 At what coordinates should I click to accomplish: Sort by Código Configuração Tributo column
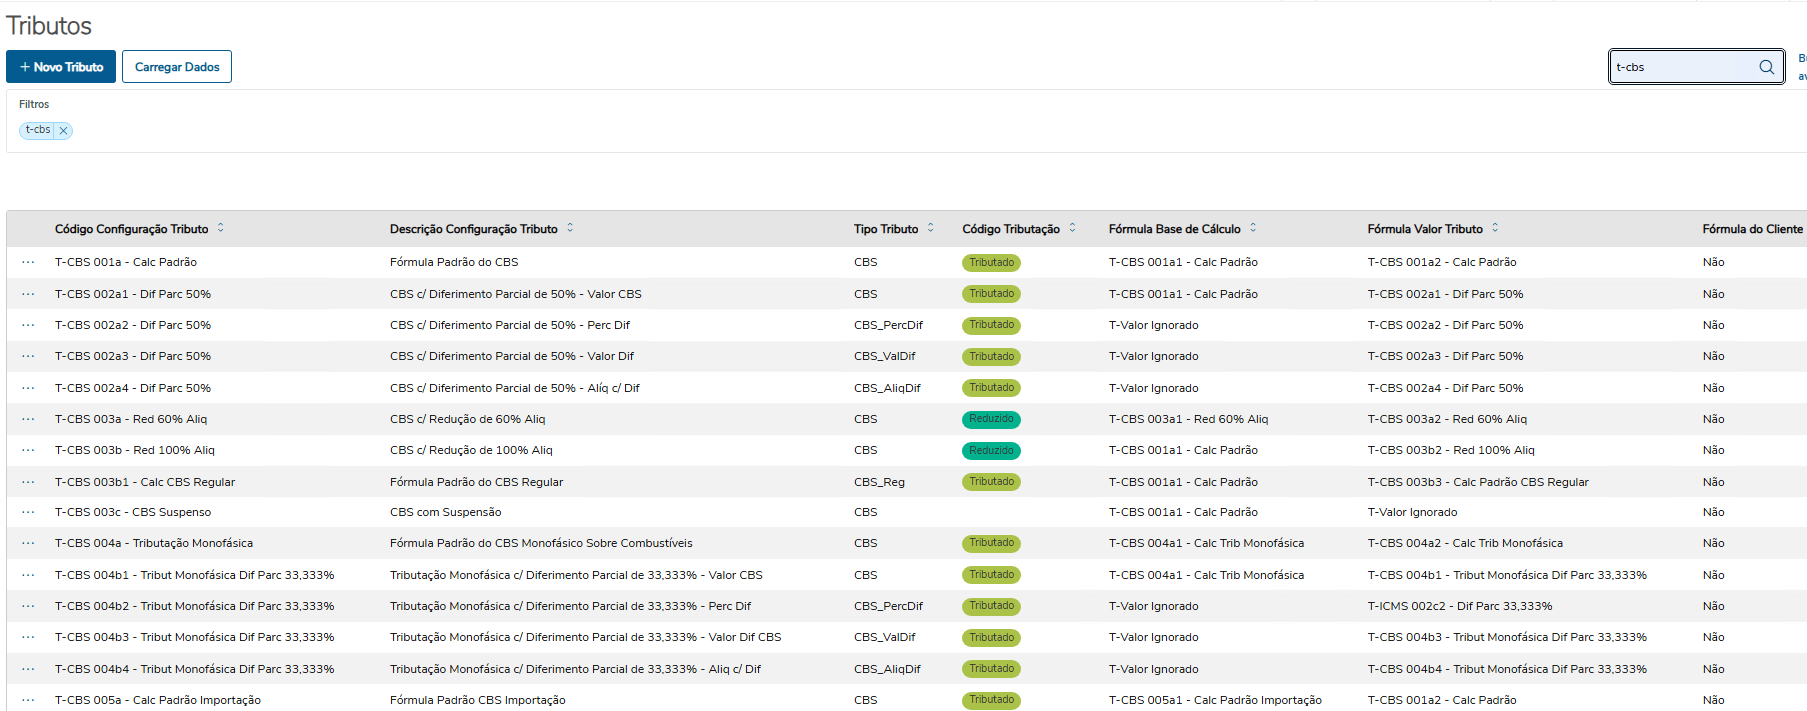pos(221,228)
